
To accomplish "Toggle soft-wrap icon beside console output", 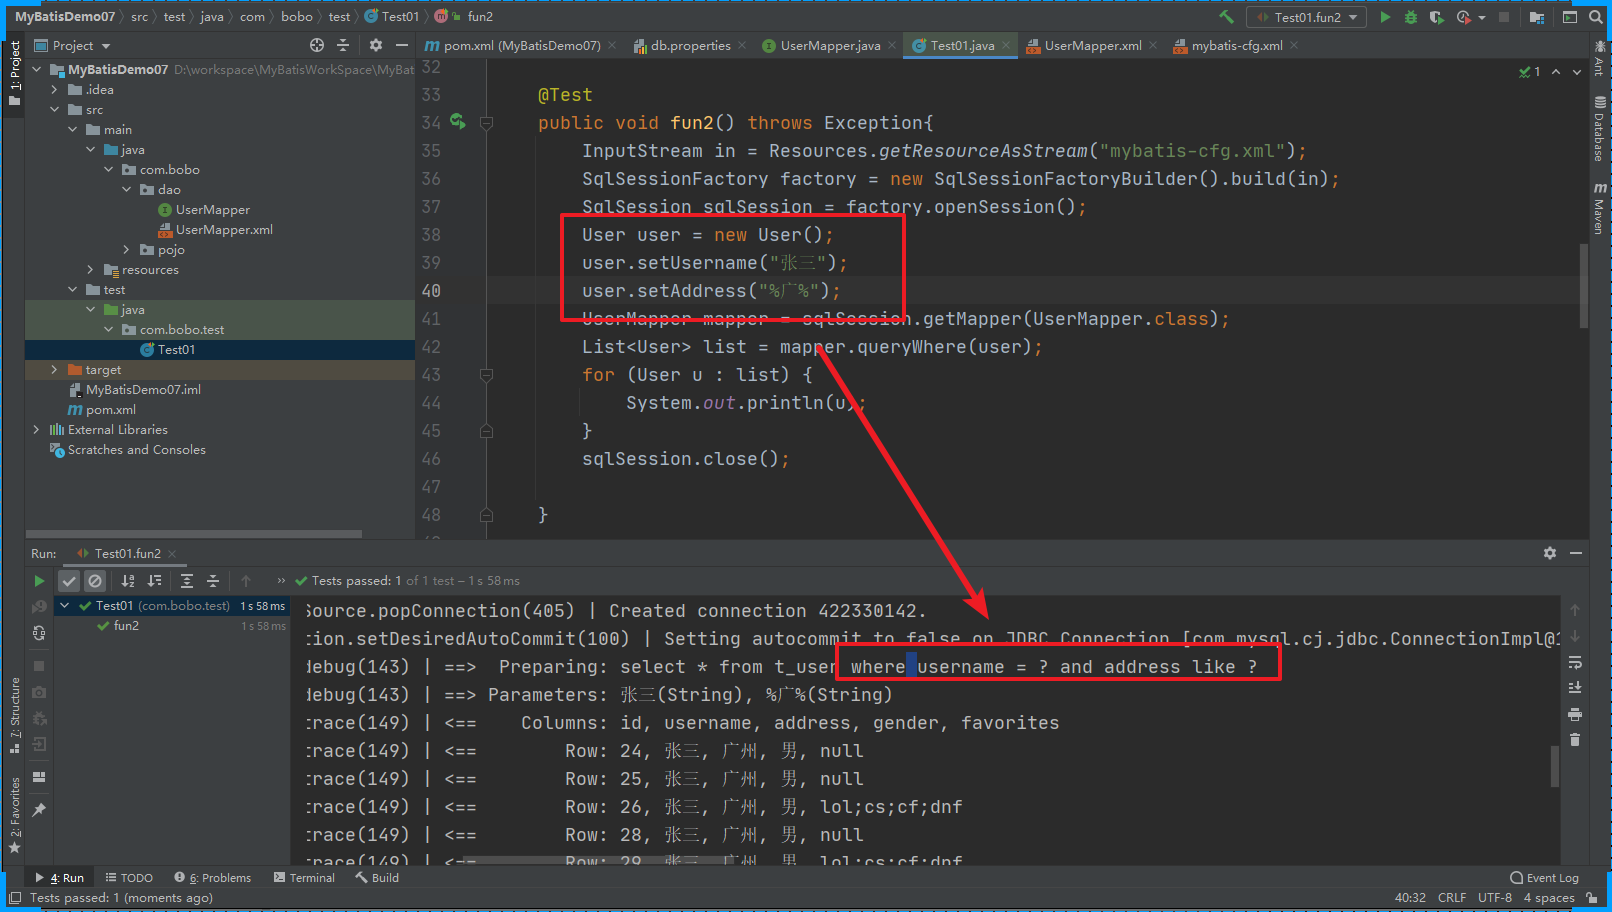I will (1575, 663).
